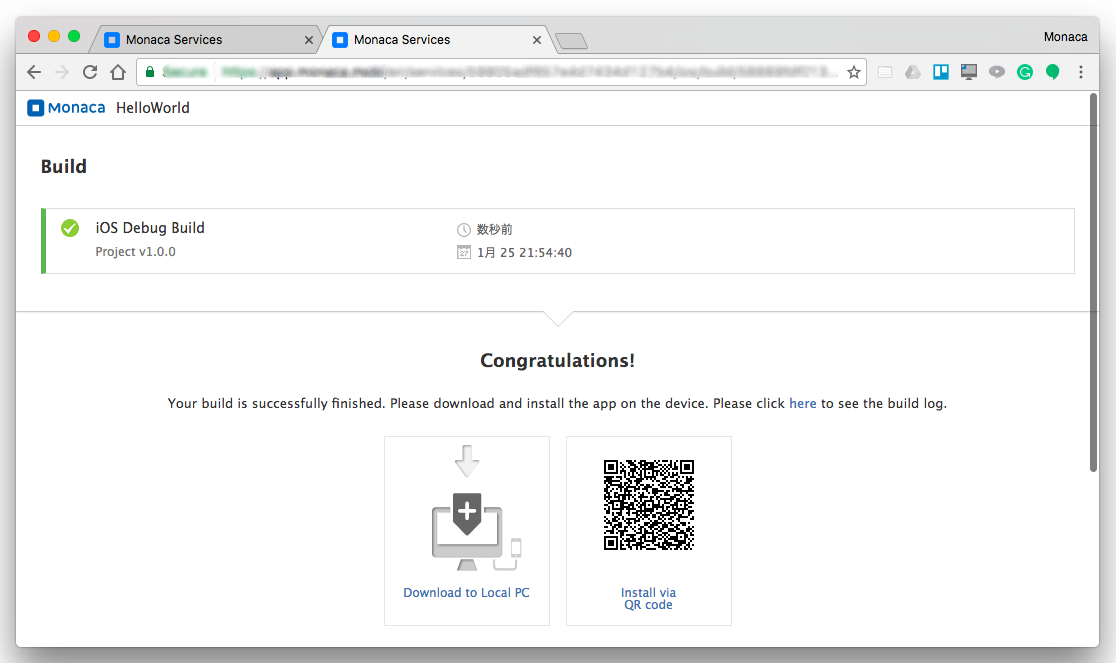Click the monitor screen extension icon
This screenshot has width=1116, height=663.
[x=968, y=72]
